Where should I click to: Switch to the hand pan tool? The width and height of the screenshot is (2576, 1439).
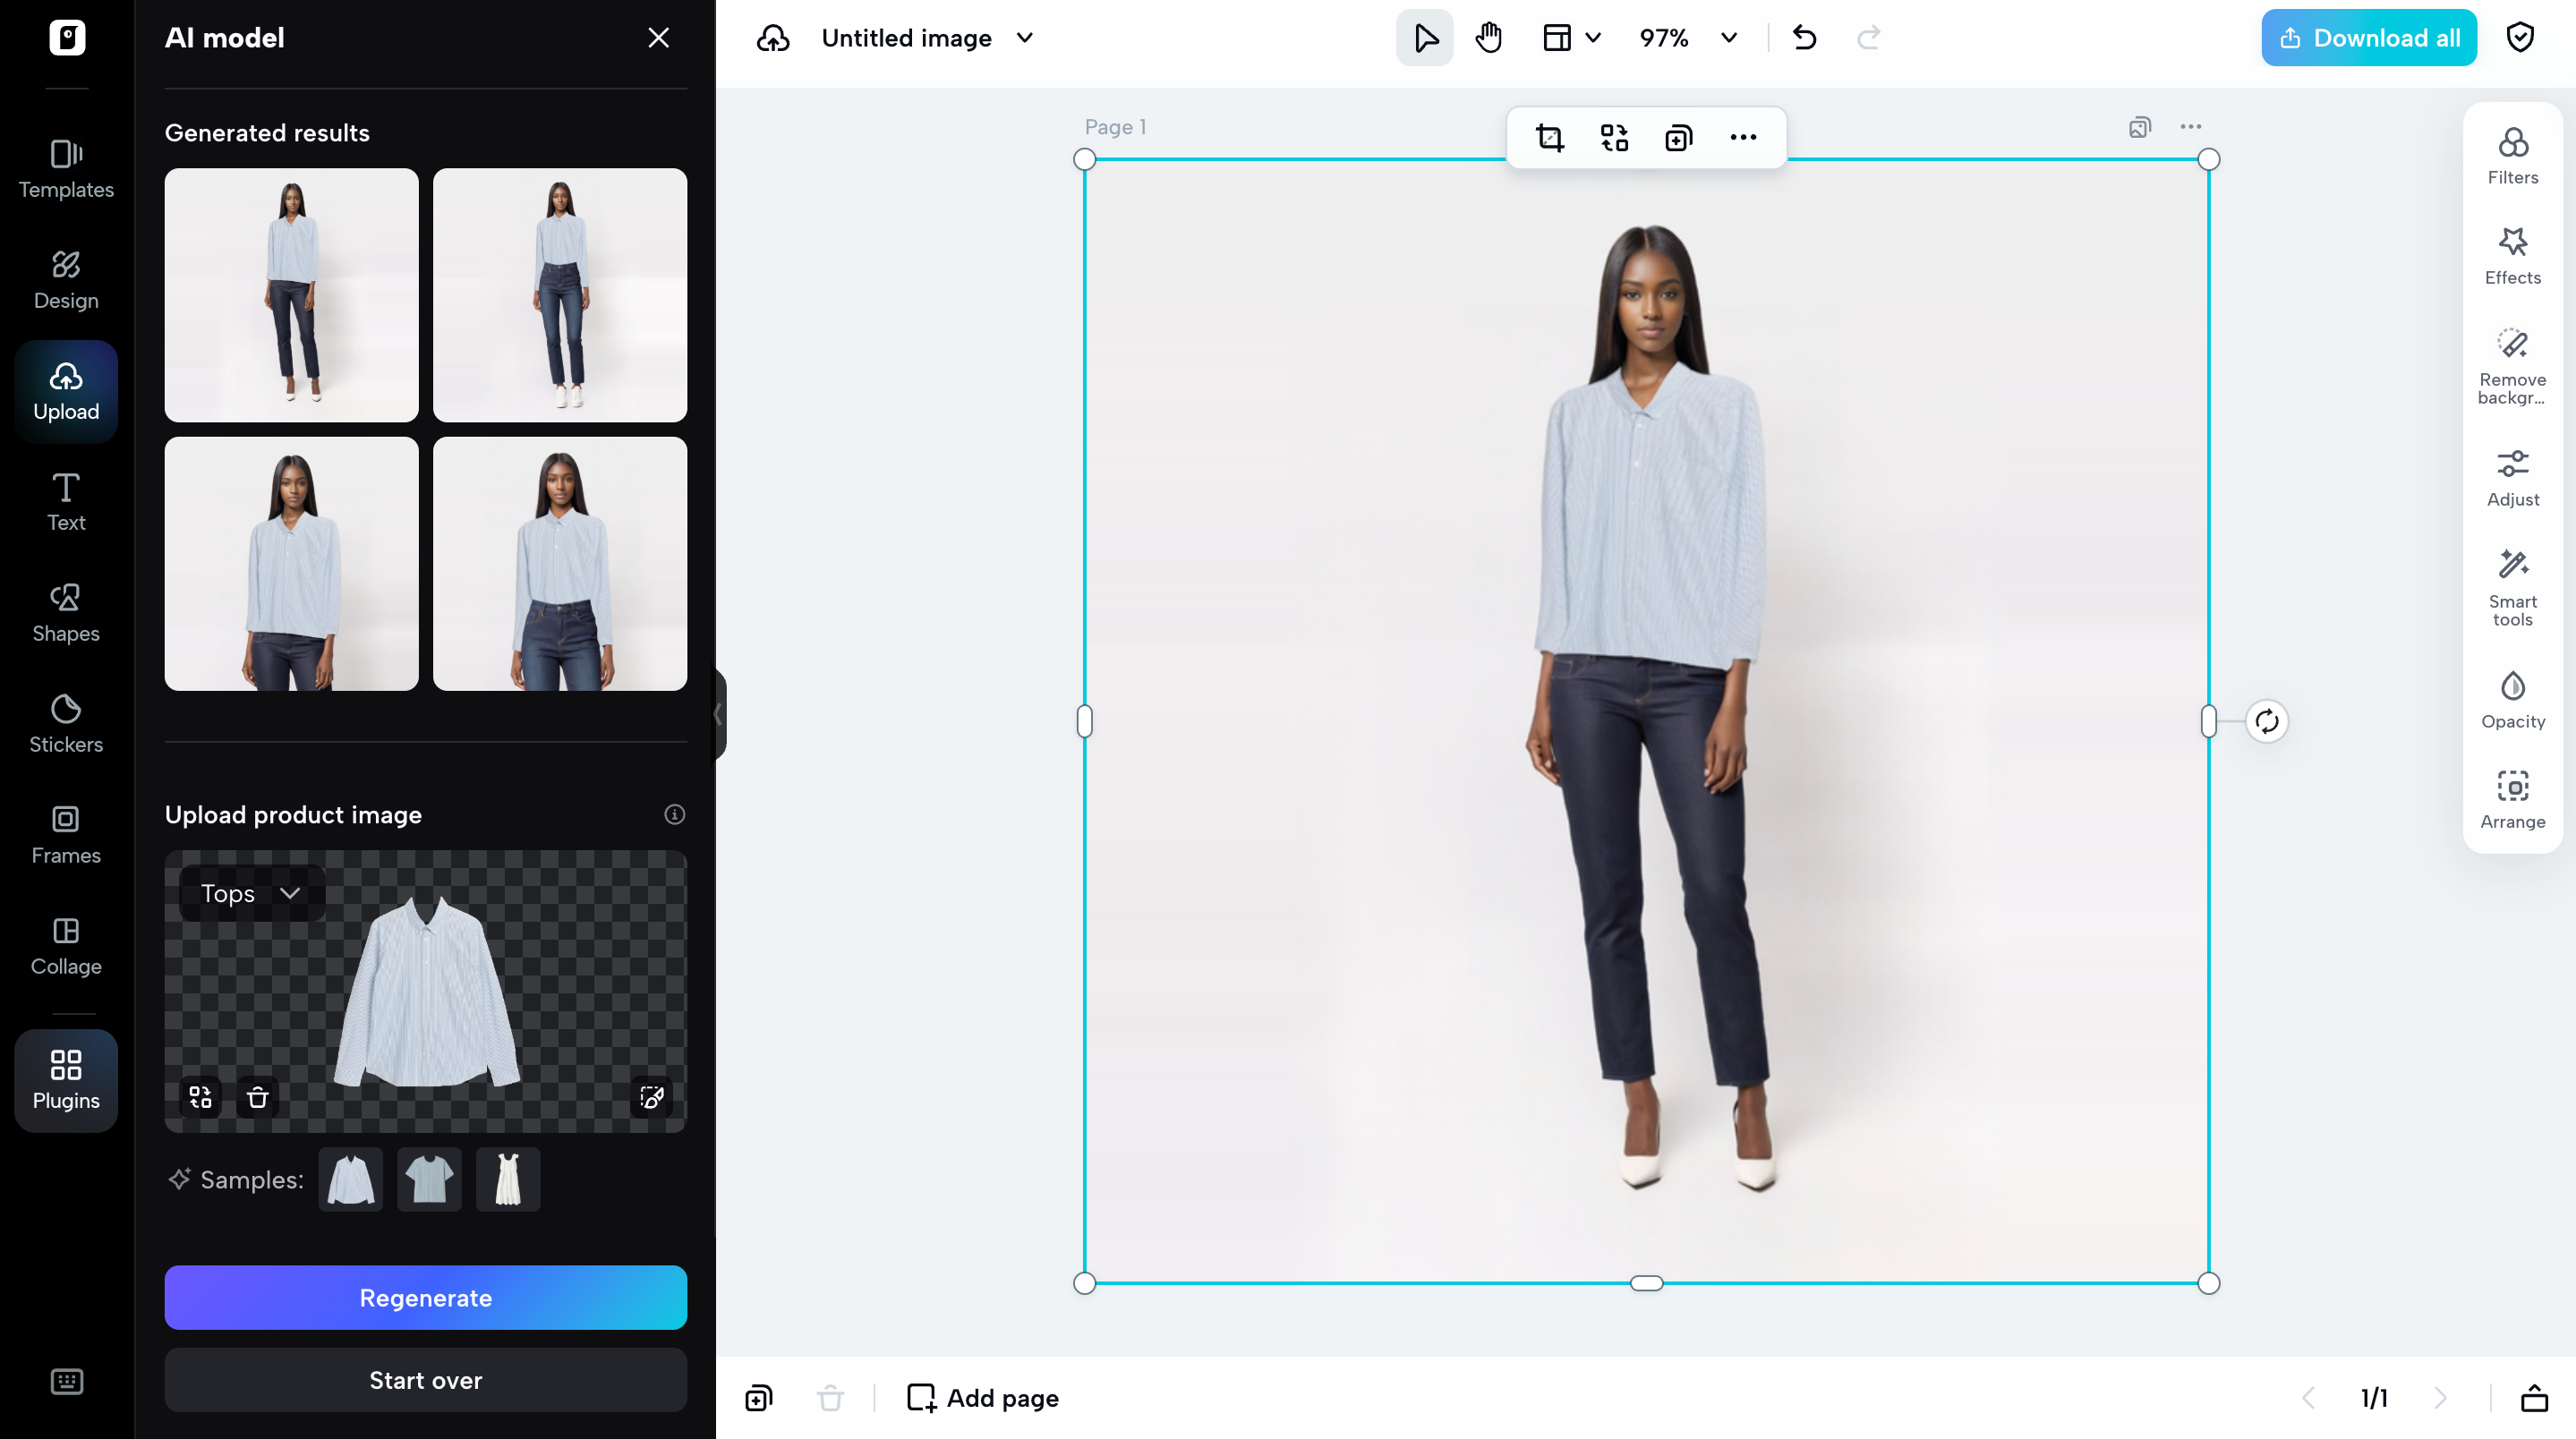pos(1488,37)
